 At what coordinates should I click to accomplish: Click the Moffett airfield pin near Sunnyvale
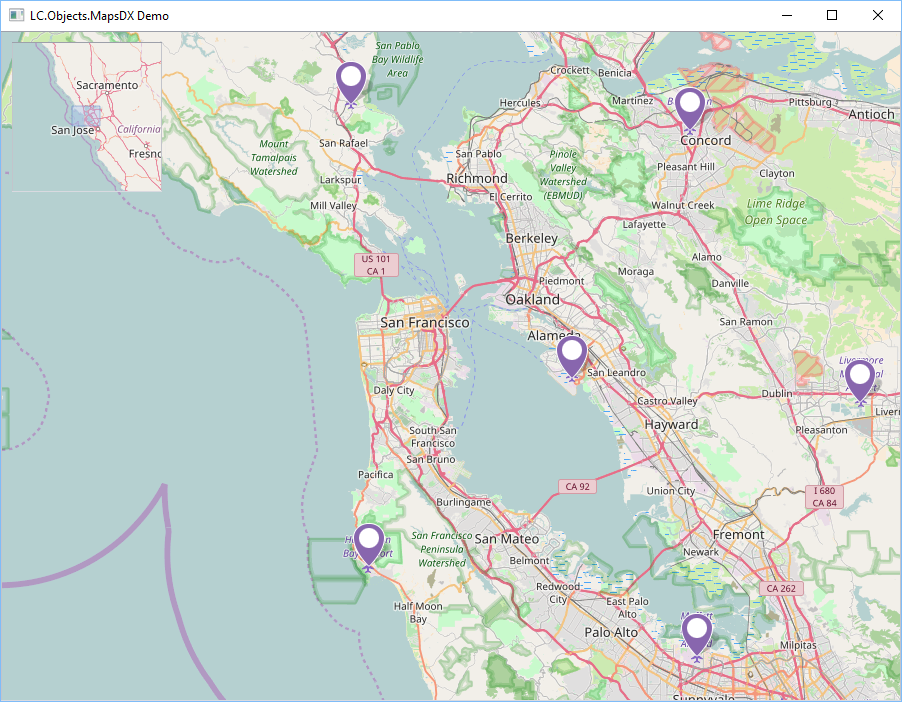(x=697, y=634)
